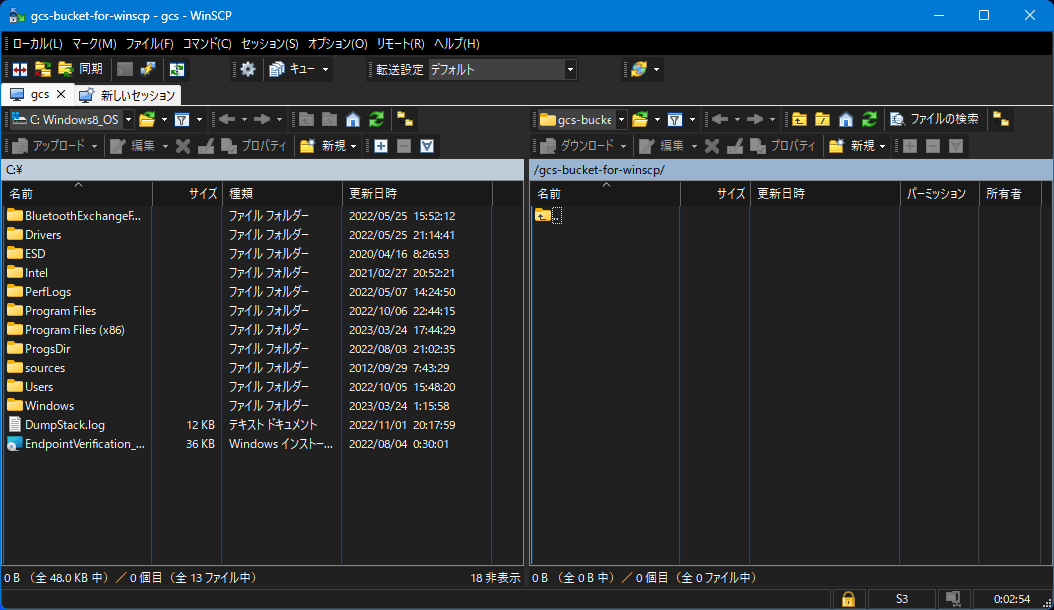Go to remote home directory icon
This screenshot has height=610, width=1054.
[x=846, y=120]
